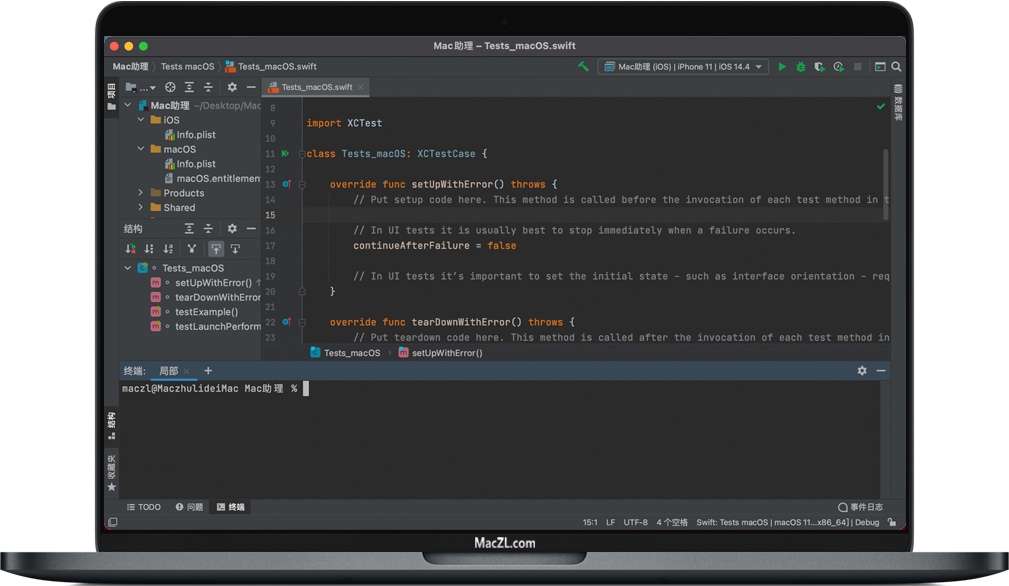Expand all items in the structure panel

189,229
